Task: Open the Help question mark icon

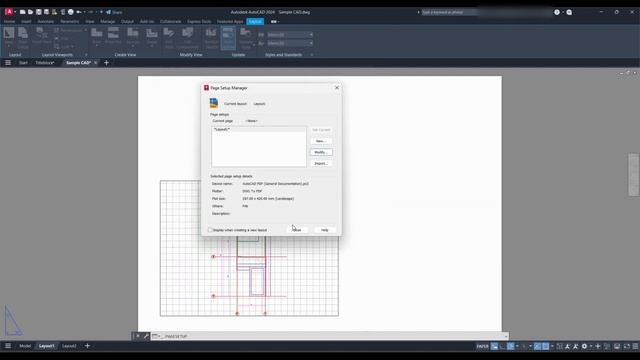Action: click(x=557, y=12)
